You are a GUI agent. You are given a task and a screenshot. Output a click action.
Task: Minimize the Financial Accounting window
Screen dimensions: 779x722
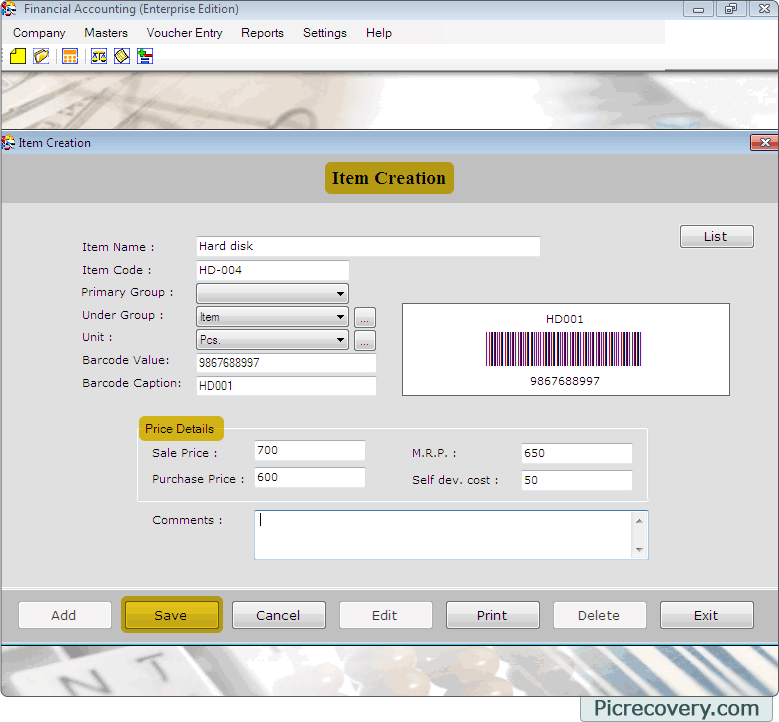pos(698,9)
